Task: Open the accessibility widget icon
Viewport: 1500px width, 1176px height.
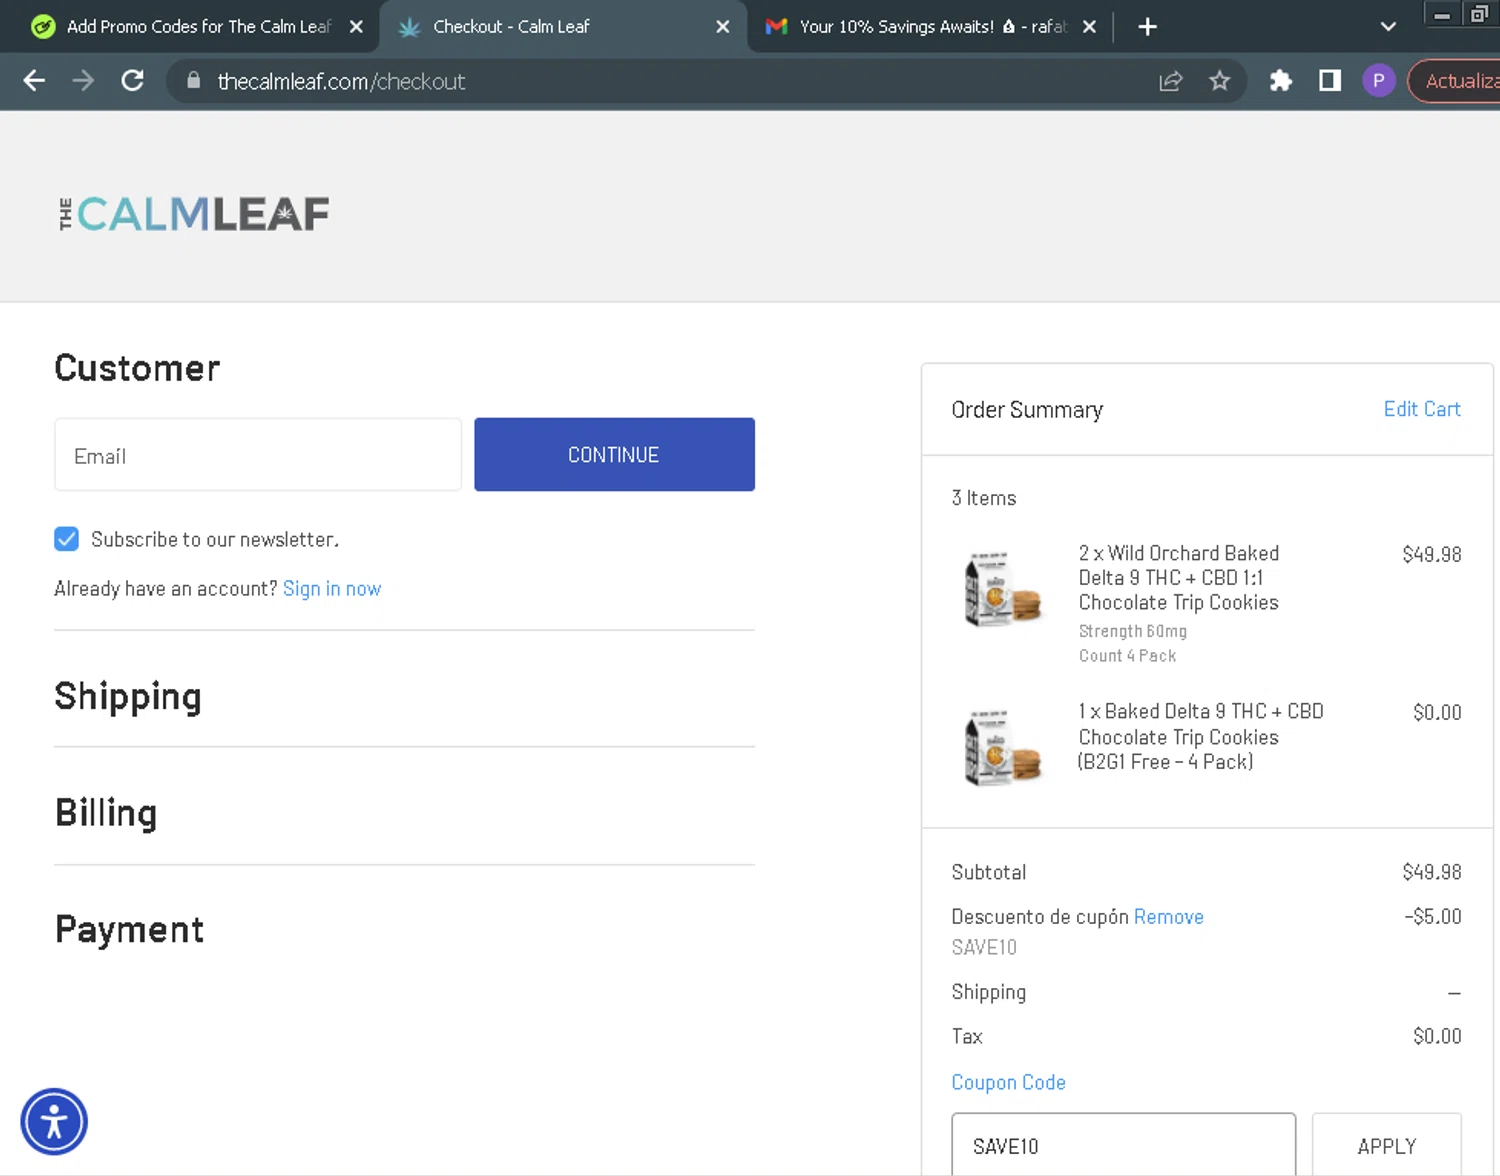Action: 54,1121
